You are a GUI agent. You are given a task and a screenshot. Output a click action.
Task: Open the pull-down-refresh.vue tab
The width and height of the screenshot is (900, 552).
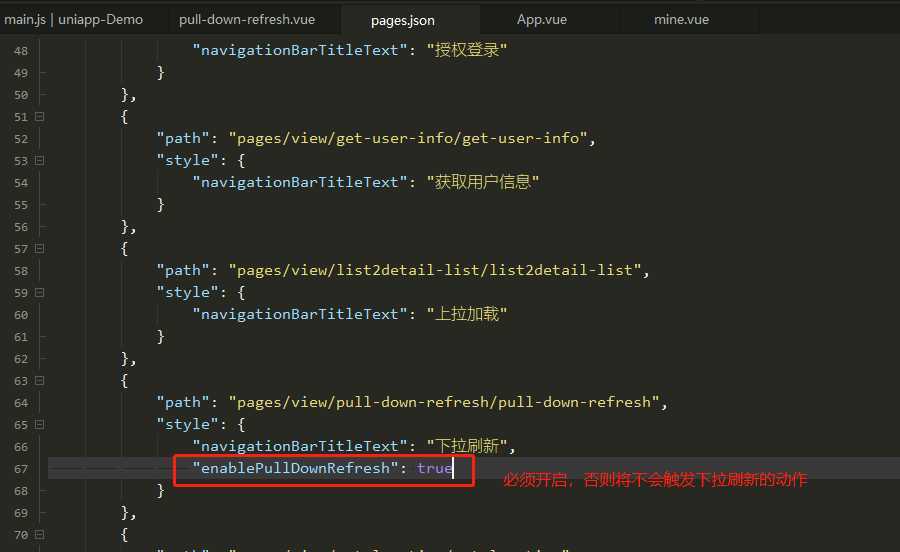tap(247, 20)
